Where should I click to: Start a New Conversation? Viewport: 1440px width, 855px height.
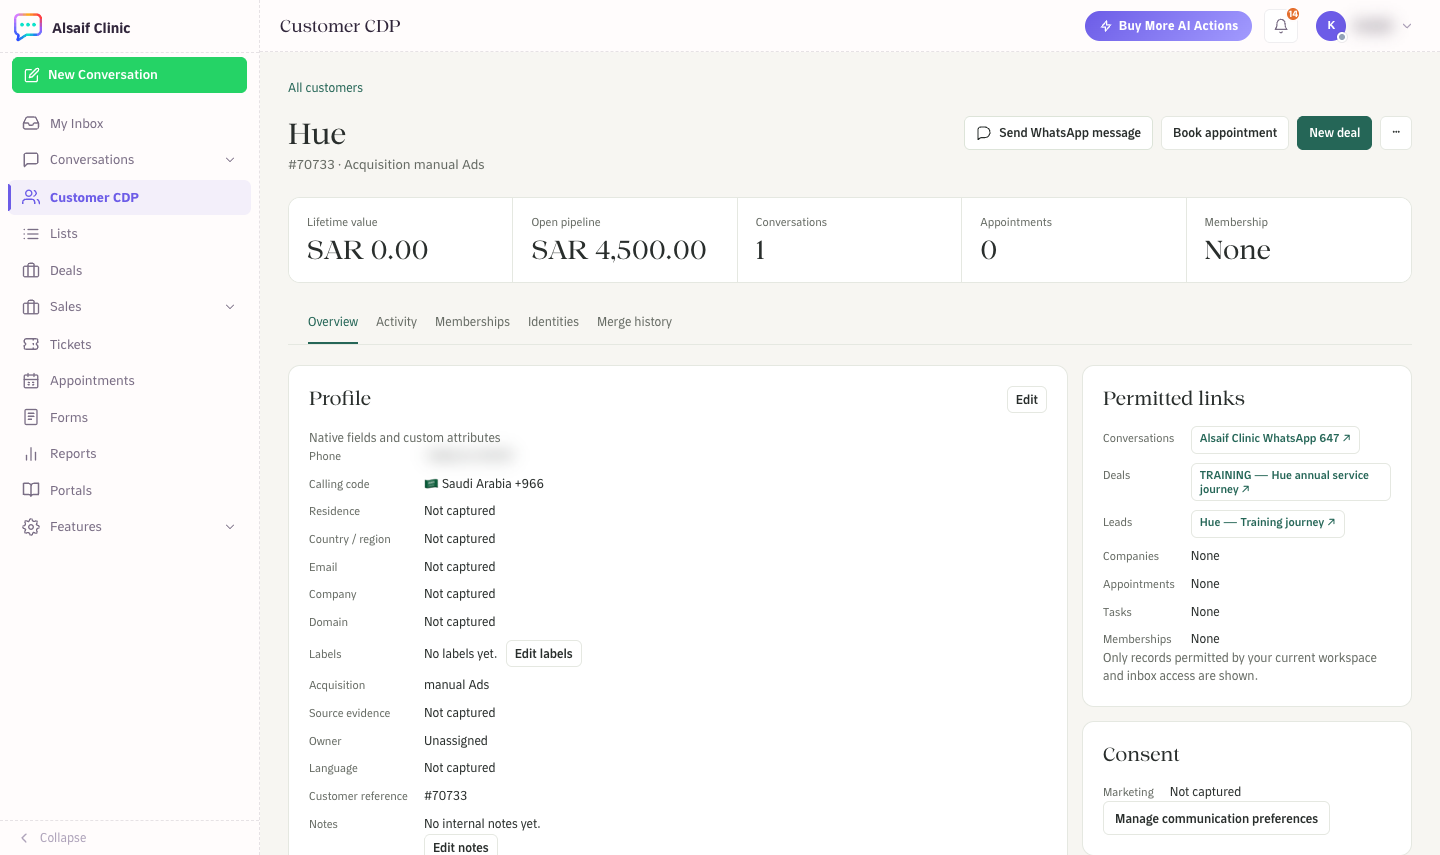pos(129,75)
